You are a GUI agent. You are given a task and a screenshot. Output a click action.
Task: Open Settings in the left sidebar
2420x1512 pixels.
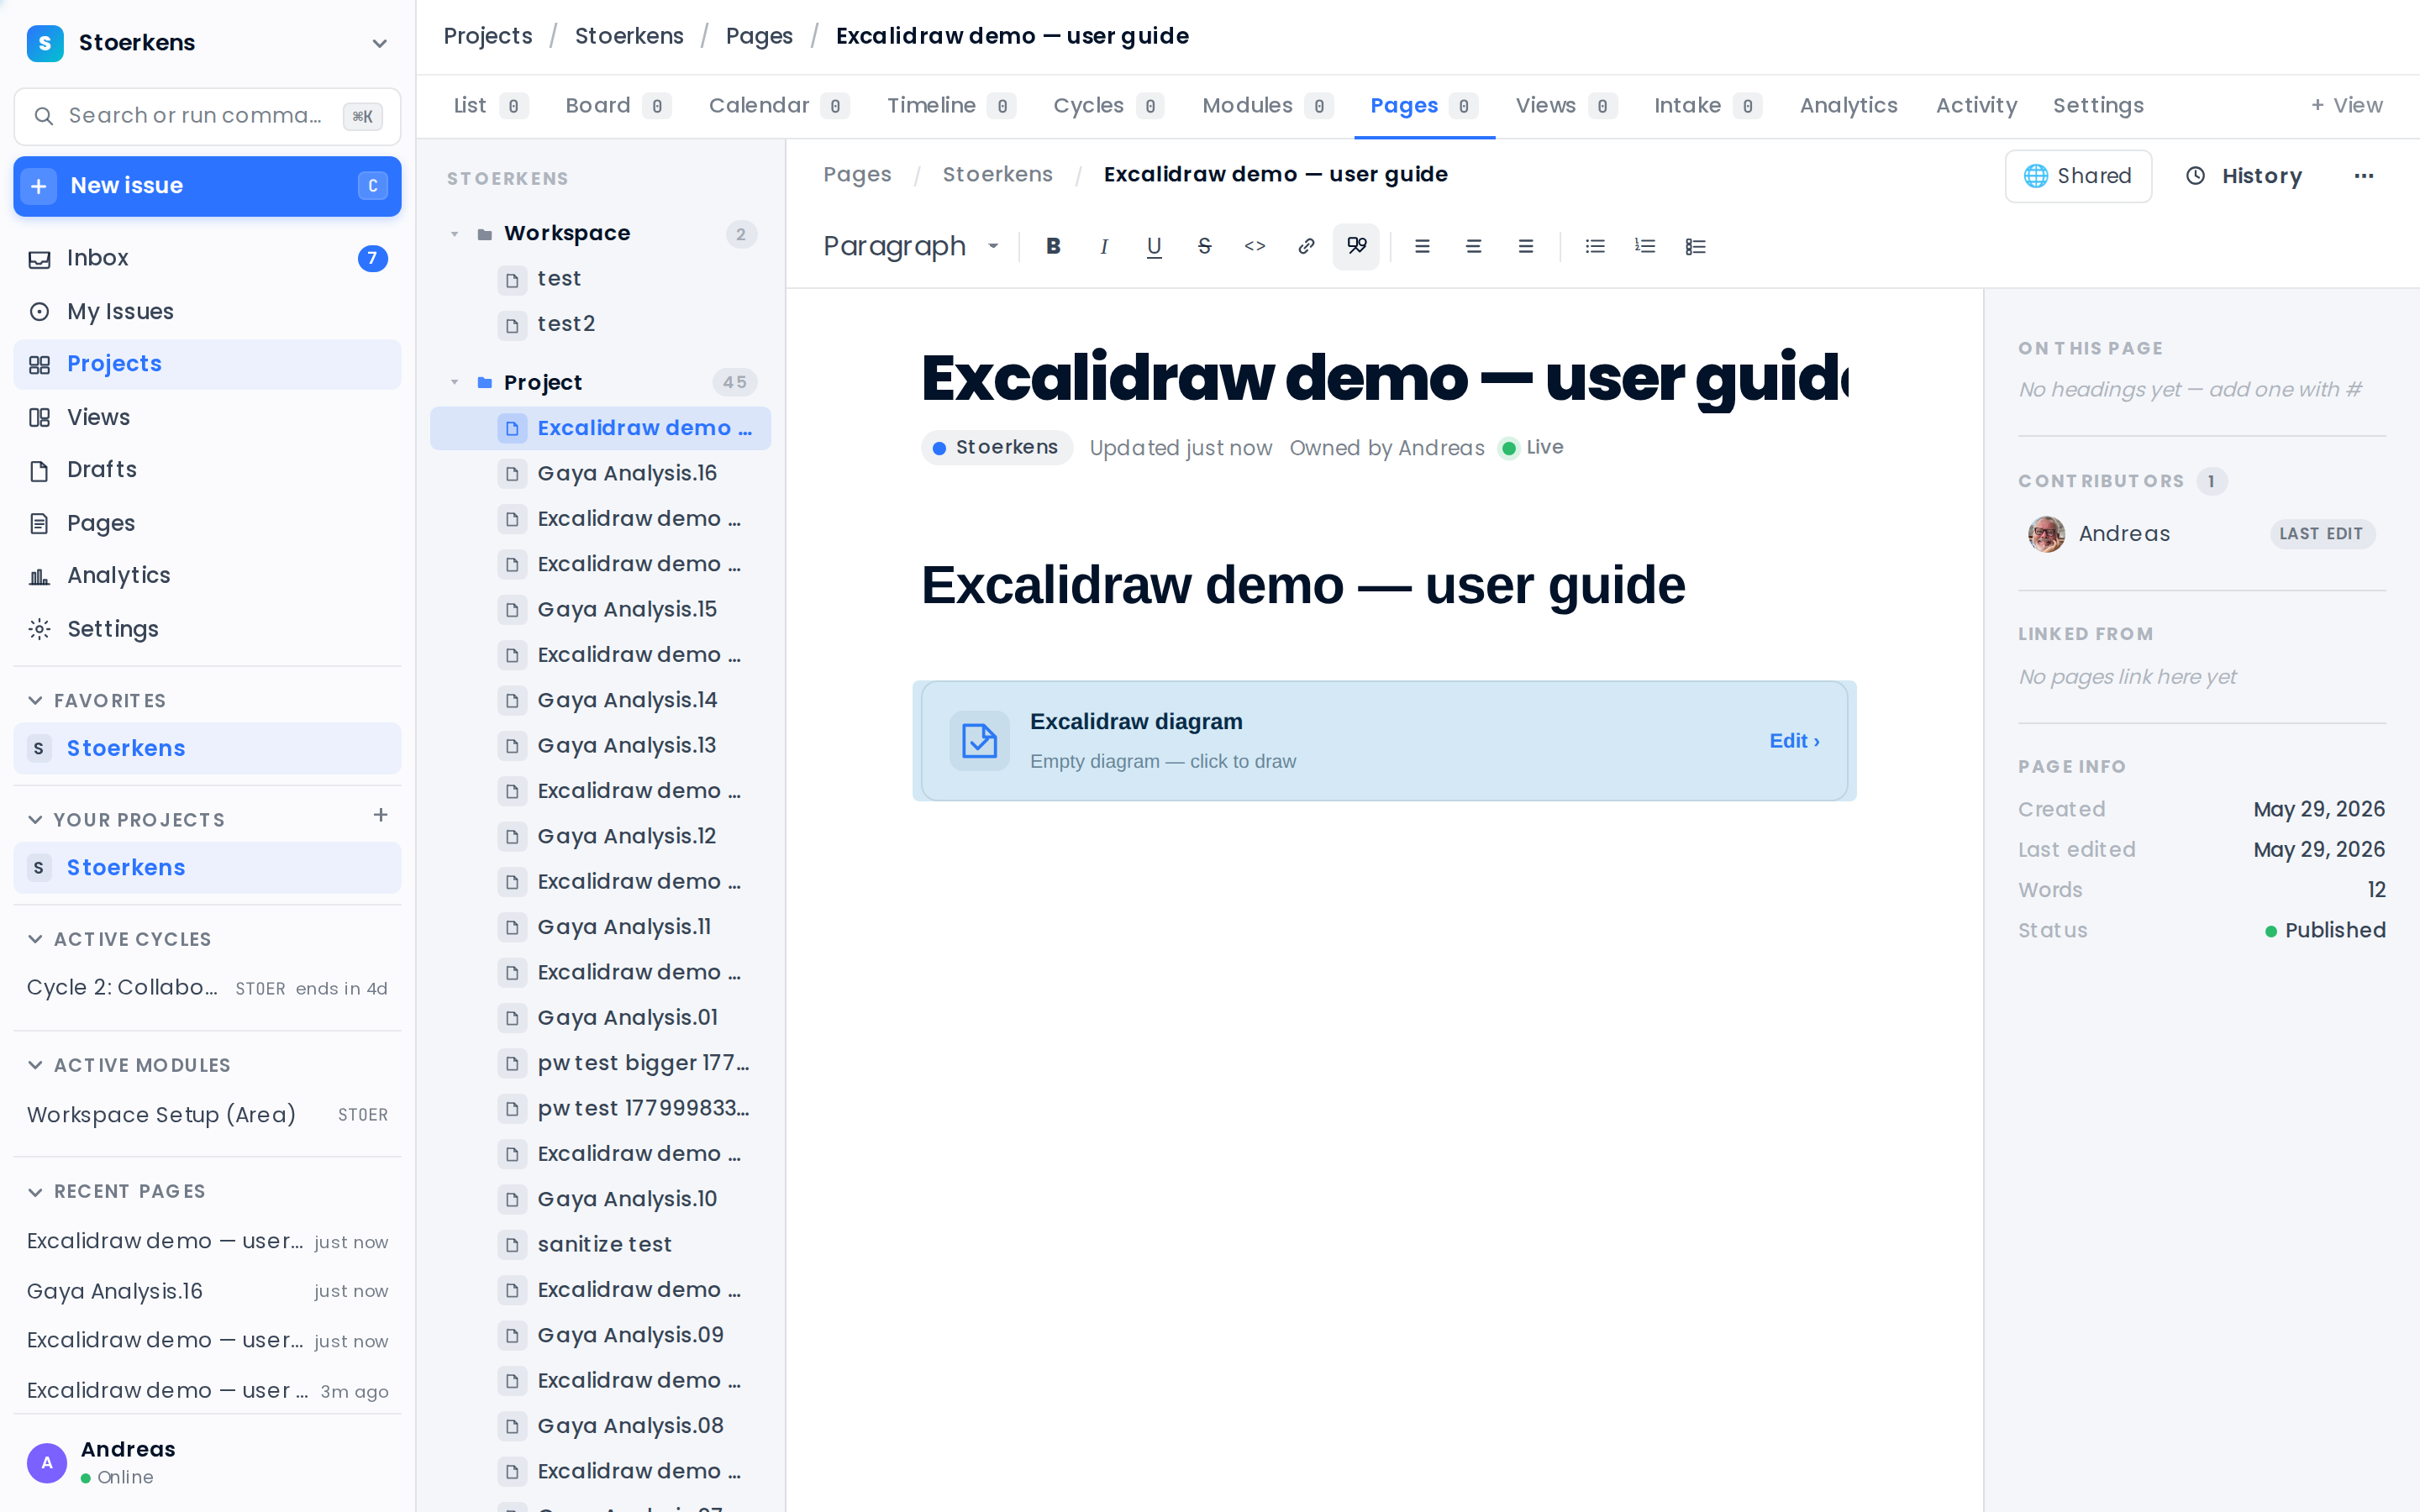pyautogui.click(x=207, y=629)
